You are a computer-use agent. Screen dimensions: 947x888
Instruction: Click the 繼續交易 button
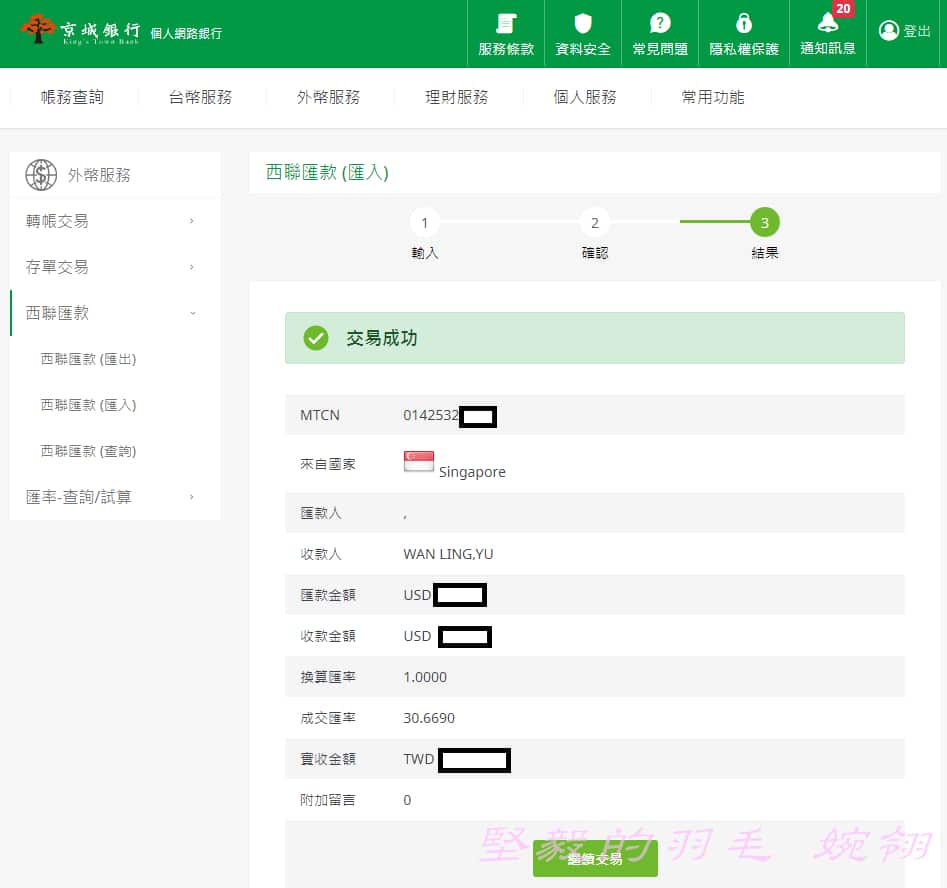coord(594,858)
